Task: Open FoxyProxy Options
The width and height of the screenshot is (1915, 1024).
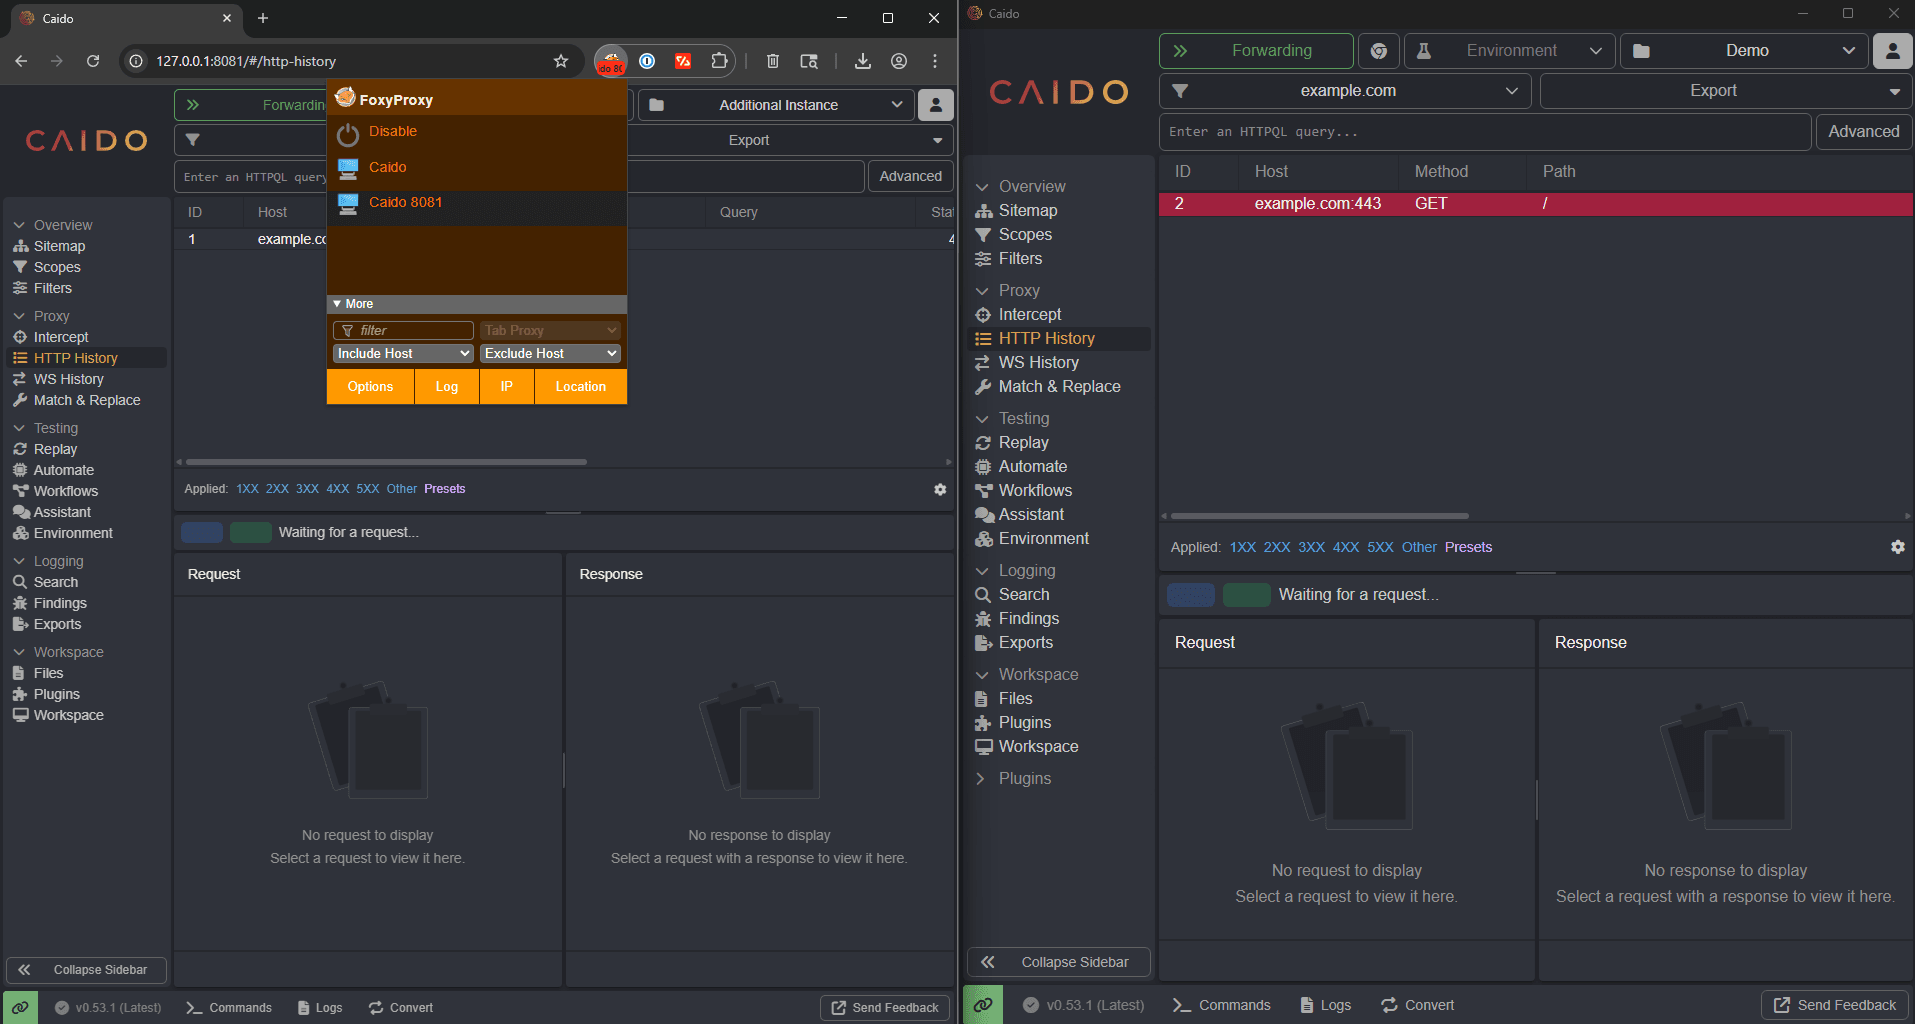Action: 369,386
